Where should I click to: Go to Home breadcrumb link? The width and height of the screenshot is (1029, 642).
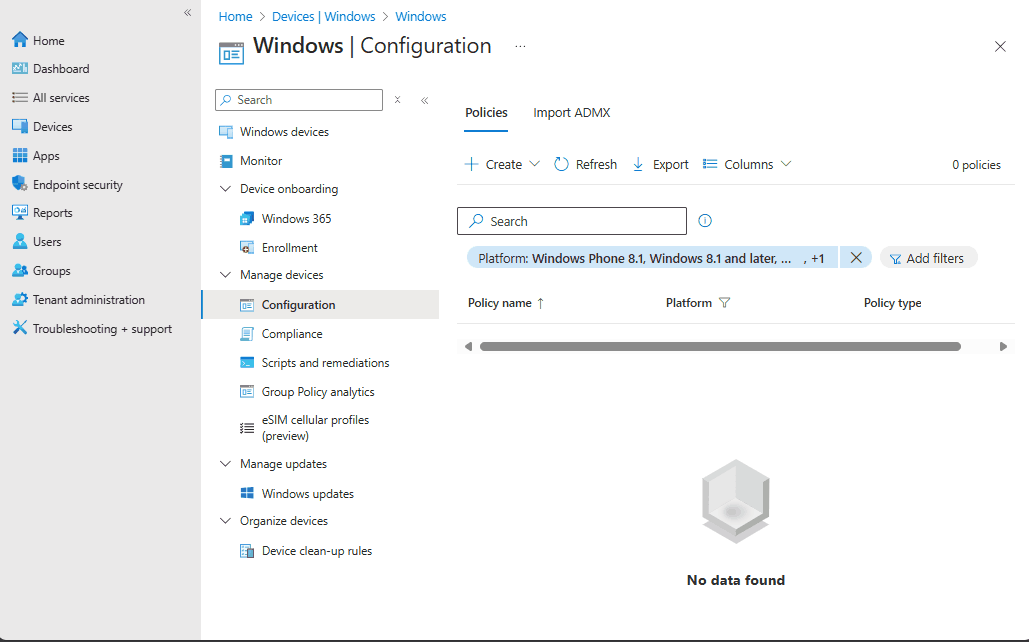(236, 16)
